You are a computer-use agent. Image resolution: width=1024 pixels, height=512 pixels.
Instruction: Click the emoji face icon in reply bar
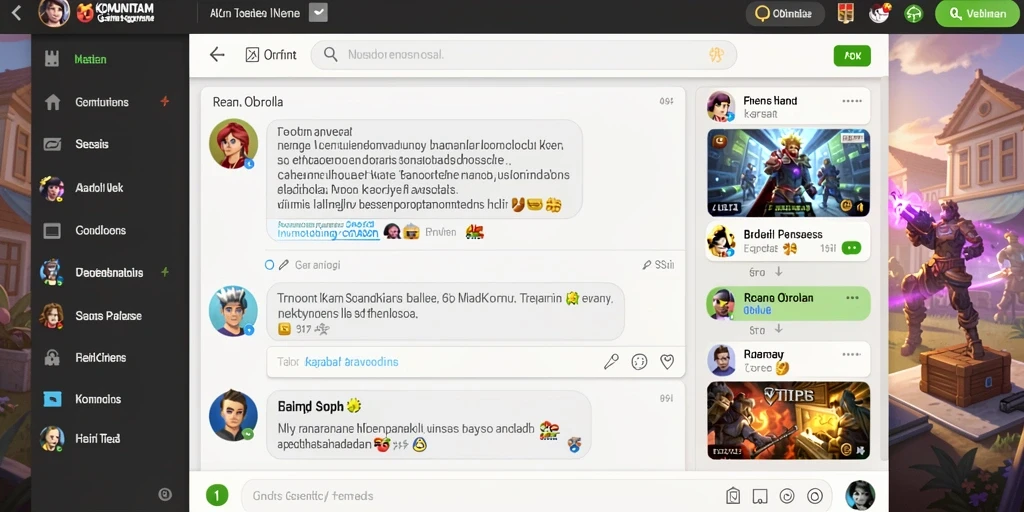pos(639,362)
